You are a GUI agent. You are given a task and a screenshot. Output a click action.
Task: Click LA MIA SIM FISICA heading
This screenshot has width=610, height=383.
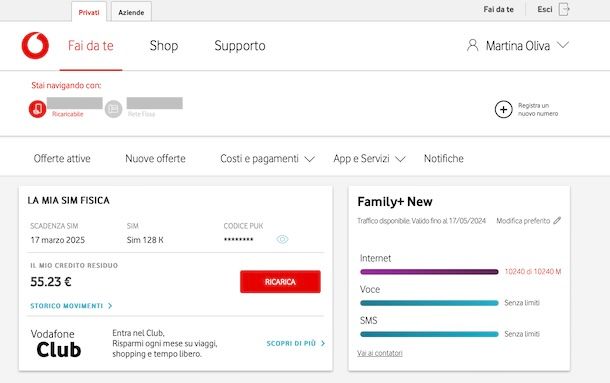(68, 200)
